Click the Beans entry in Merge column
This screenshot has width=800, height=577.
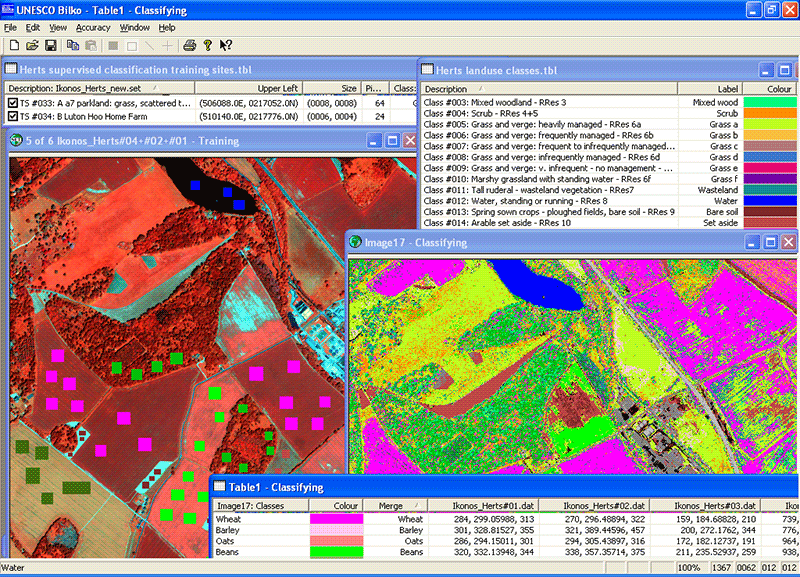click(411, 552)
